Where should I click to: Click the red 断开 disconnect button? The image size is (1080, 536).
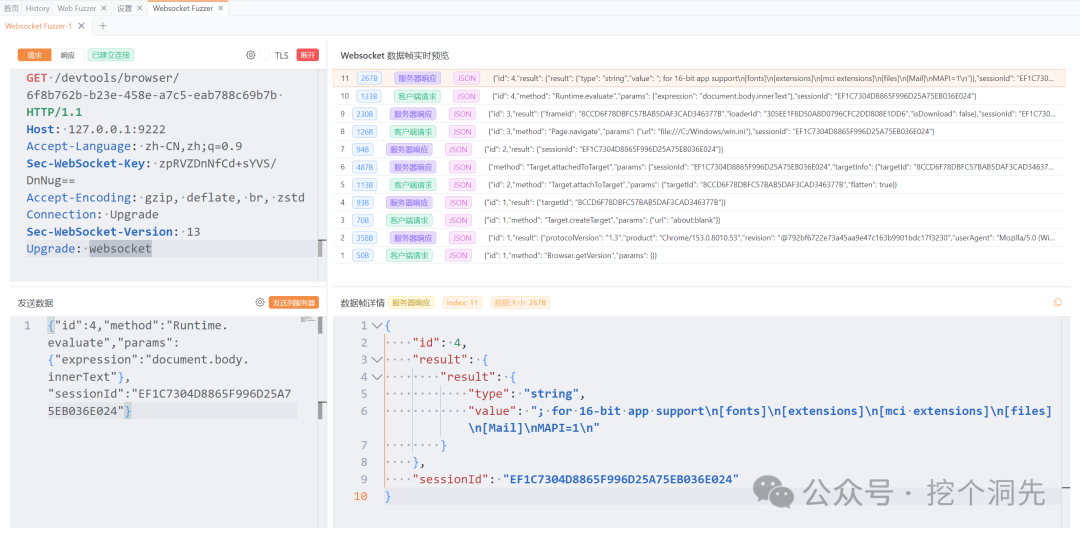[307, 55]
